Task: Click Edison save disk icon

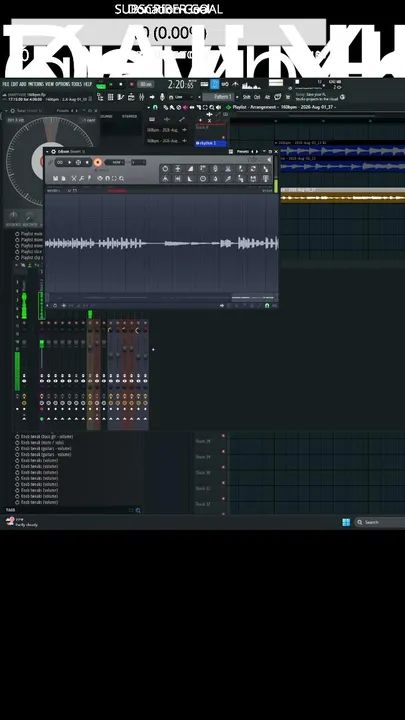Action: 56,178
